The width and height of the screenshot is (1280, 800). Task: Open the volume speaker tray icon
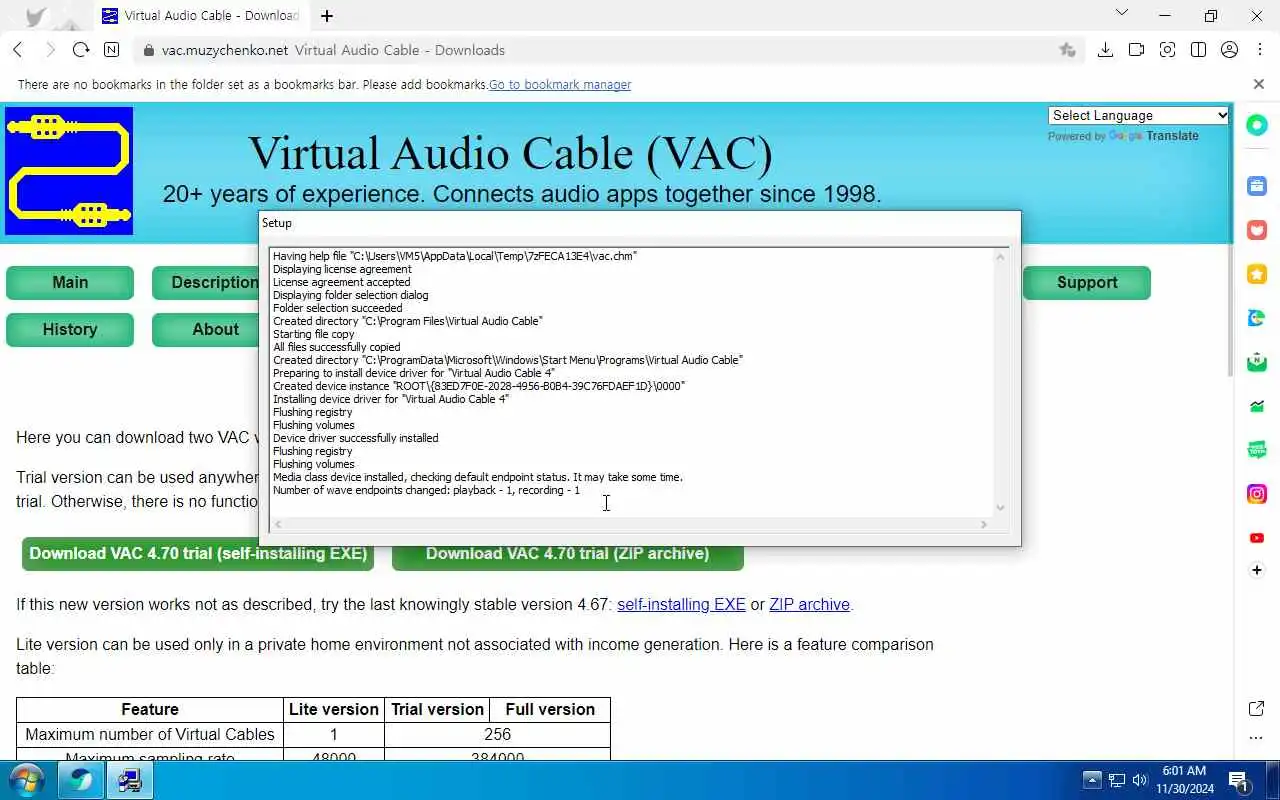click(x=1140, y=780)
